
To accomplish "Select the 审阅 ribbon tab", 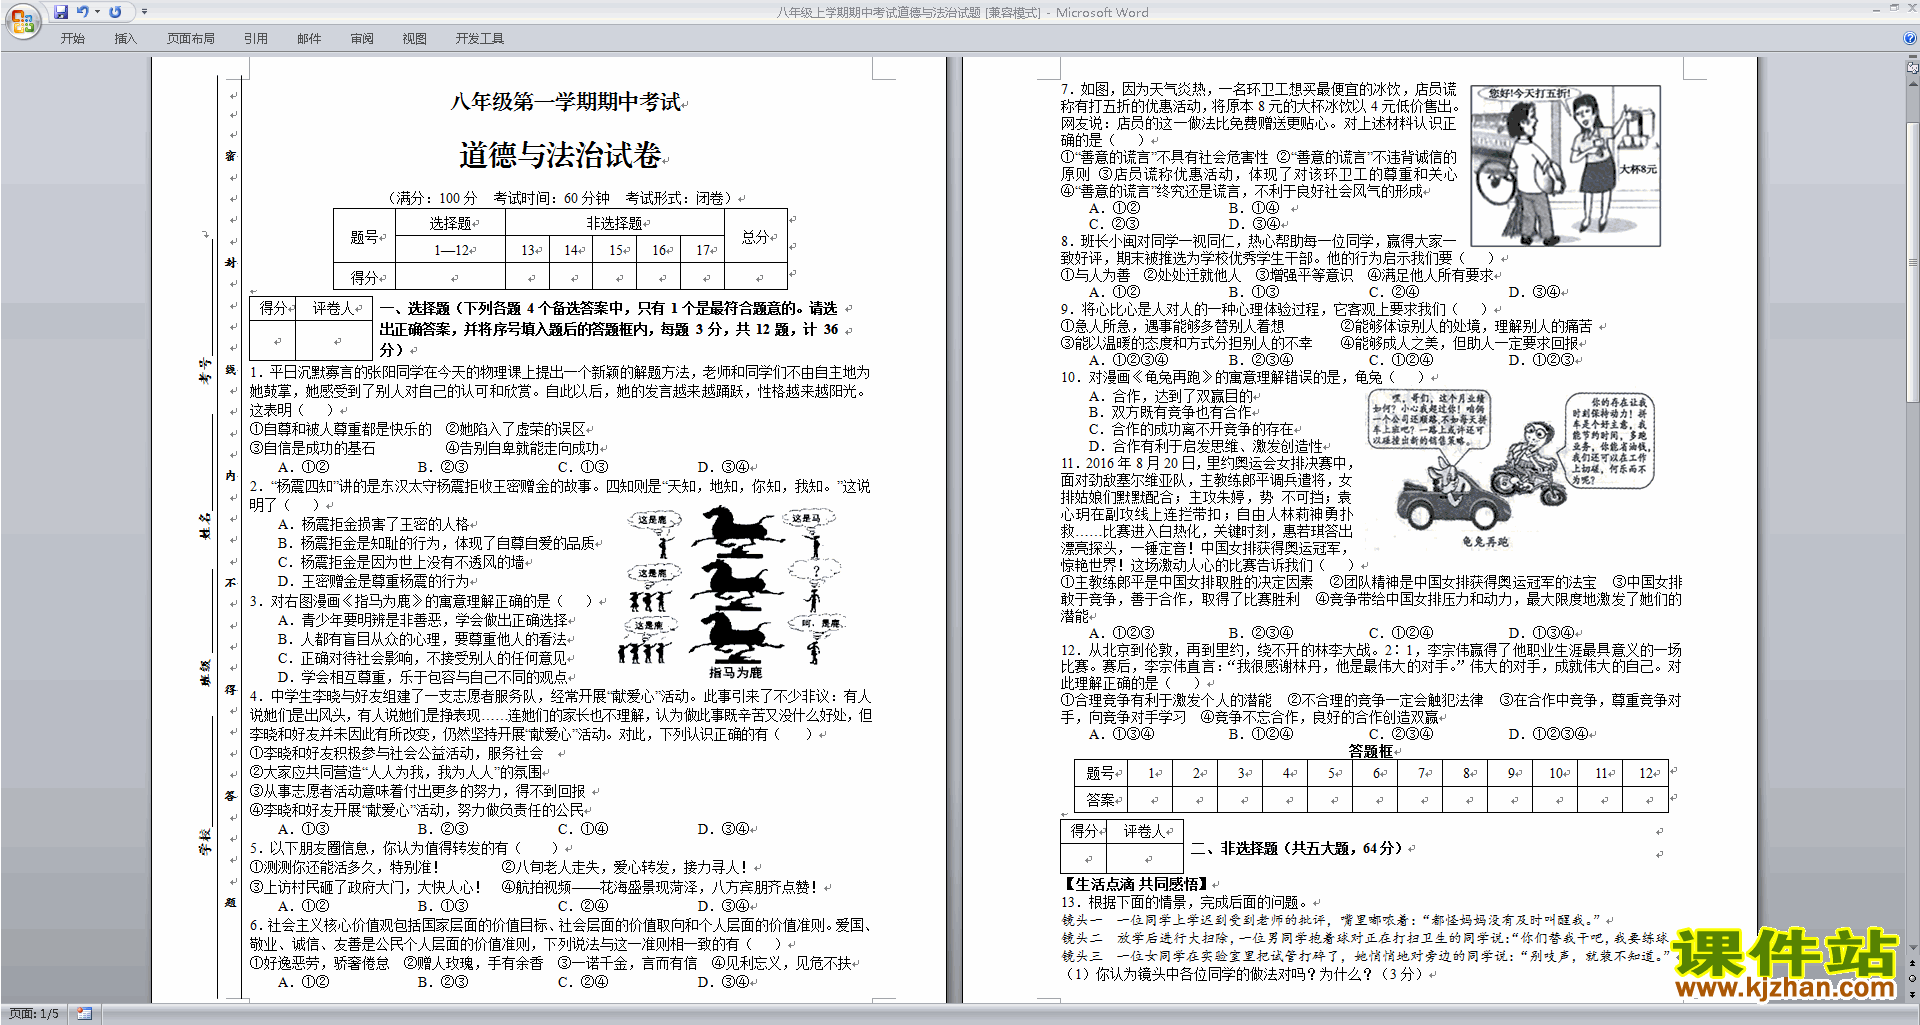I will pyautogui.click(x=362, y=39).
